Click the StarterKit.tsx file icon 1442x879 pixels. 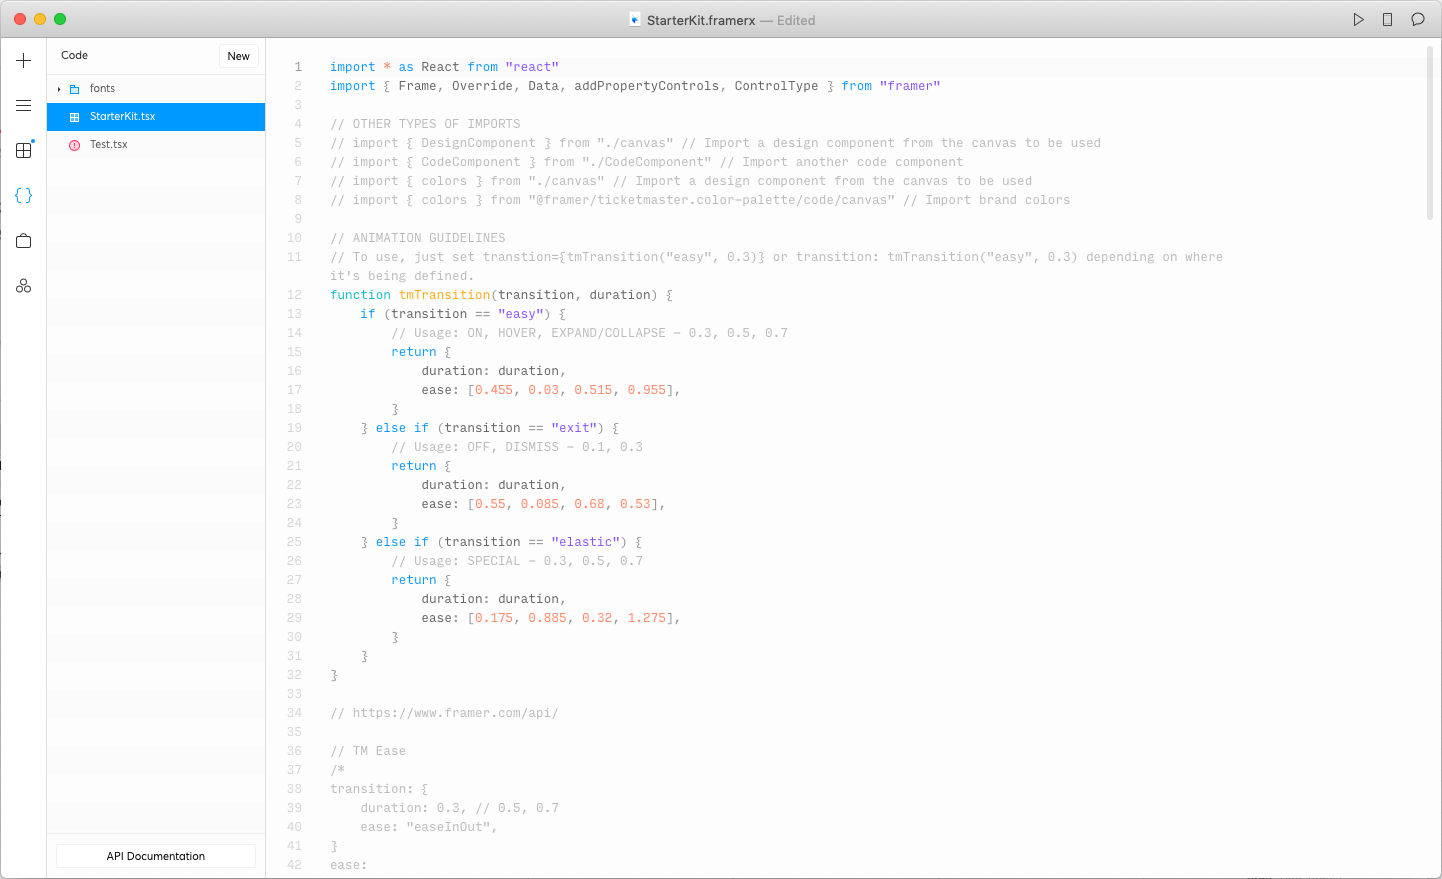click(x=75, y=117)
